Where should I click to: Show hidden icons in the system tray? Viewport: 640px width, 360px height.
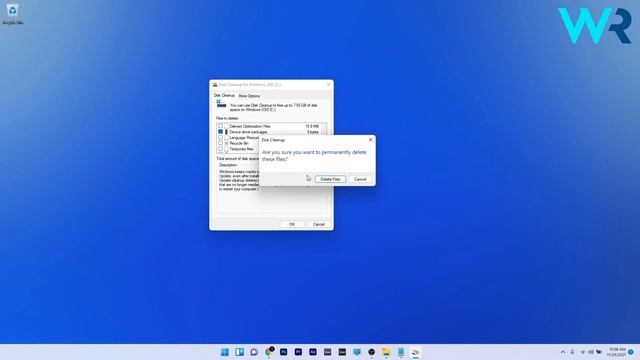(x=563, y=352)
